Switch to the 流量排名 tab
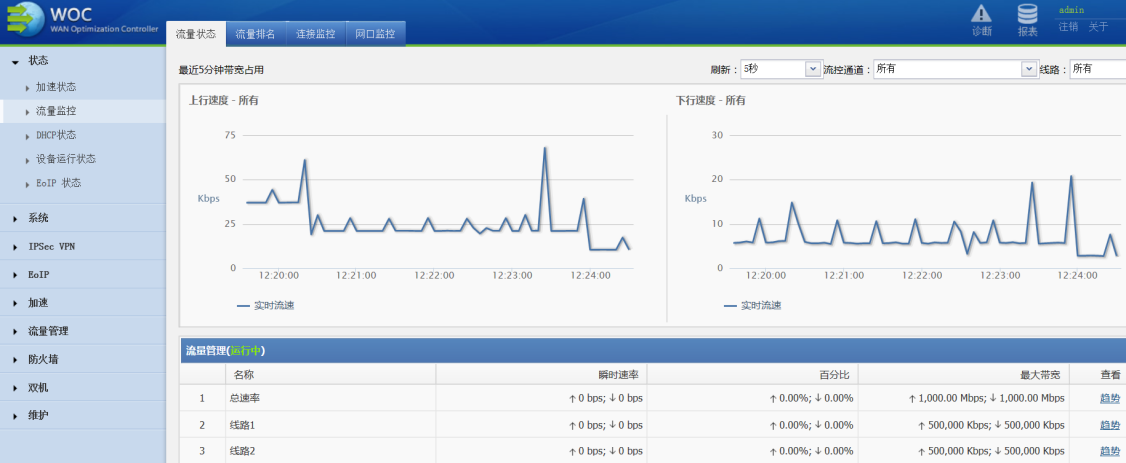 255,34
